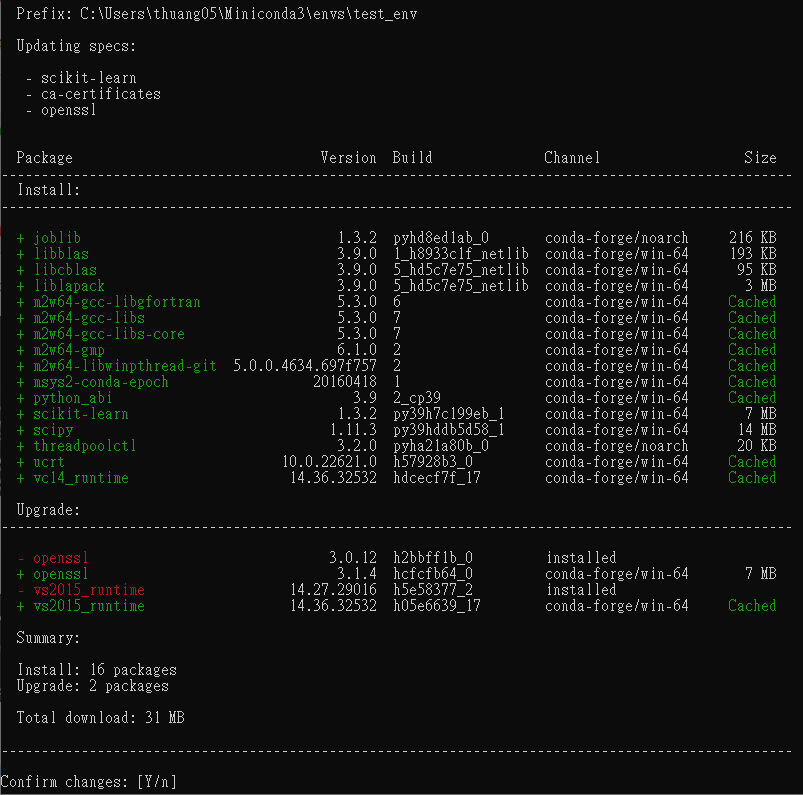Click the 'vc14_runtime' package name
The image size is (803, 795).
[x=81, y=478]
